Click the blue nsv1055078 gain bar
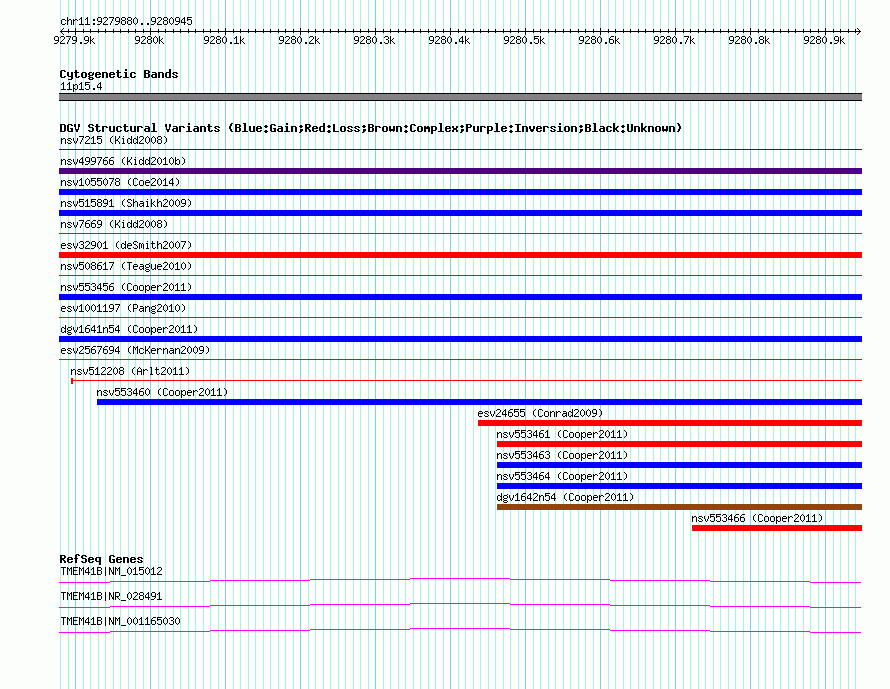The width and height of the screenshot is (890, 689). (x=460, y=192)
